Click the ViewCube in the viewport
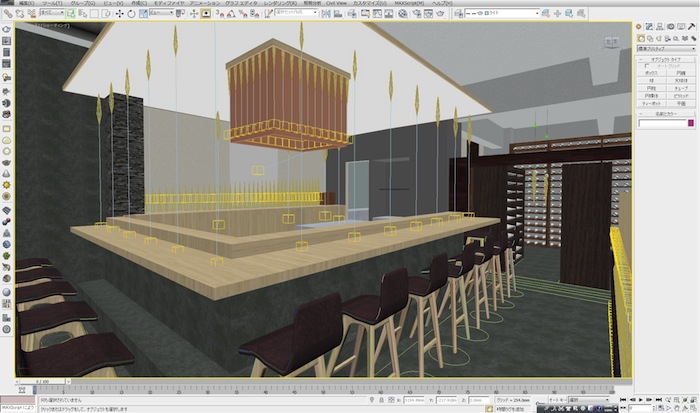The width and height of the screenshot is (700, 413). pos(609,42)
